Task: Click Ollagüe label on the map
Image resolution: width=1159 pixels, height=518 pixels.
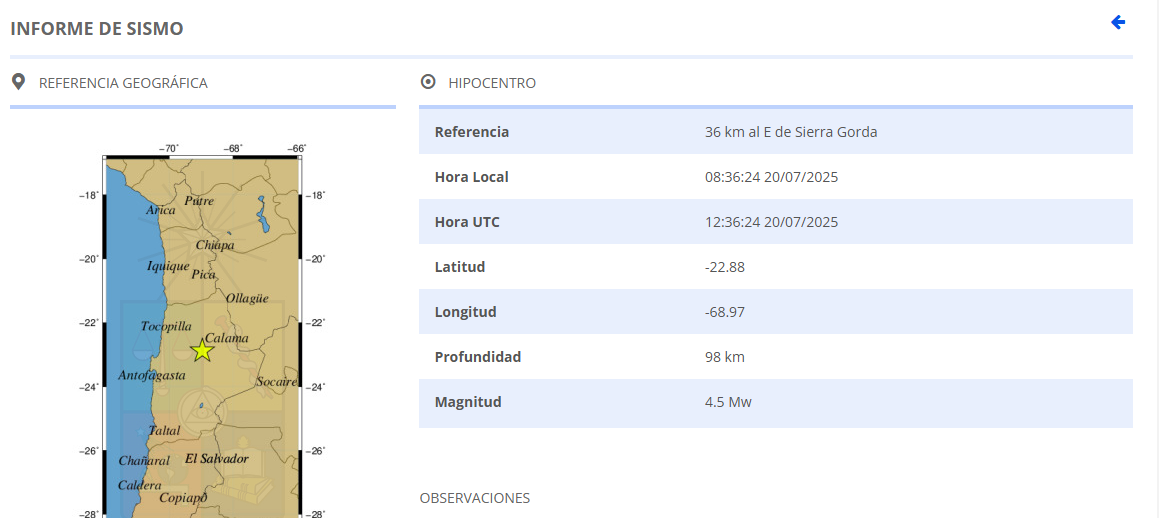Action: [x=247, y=299]
